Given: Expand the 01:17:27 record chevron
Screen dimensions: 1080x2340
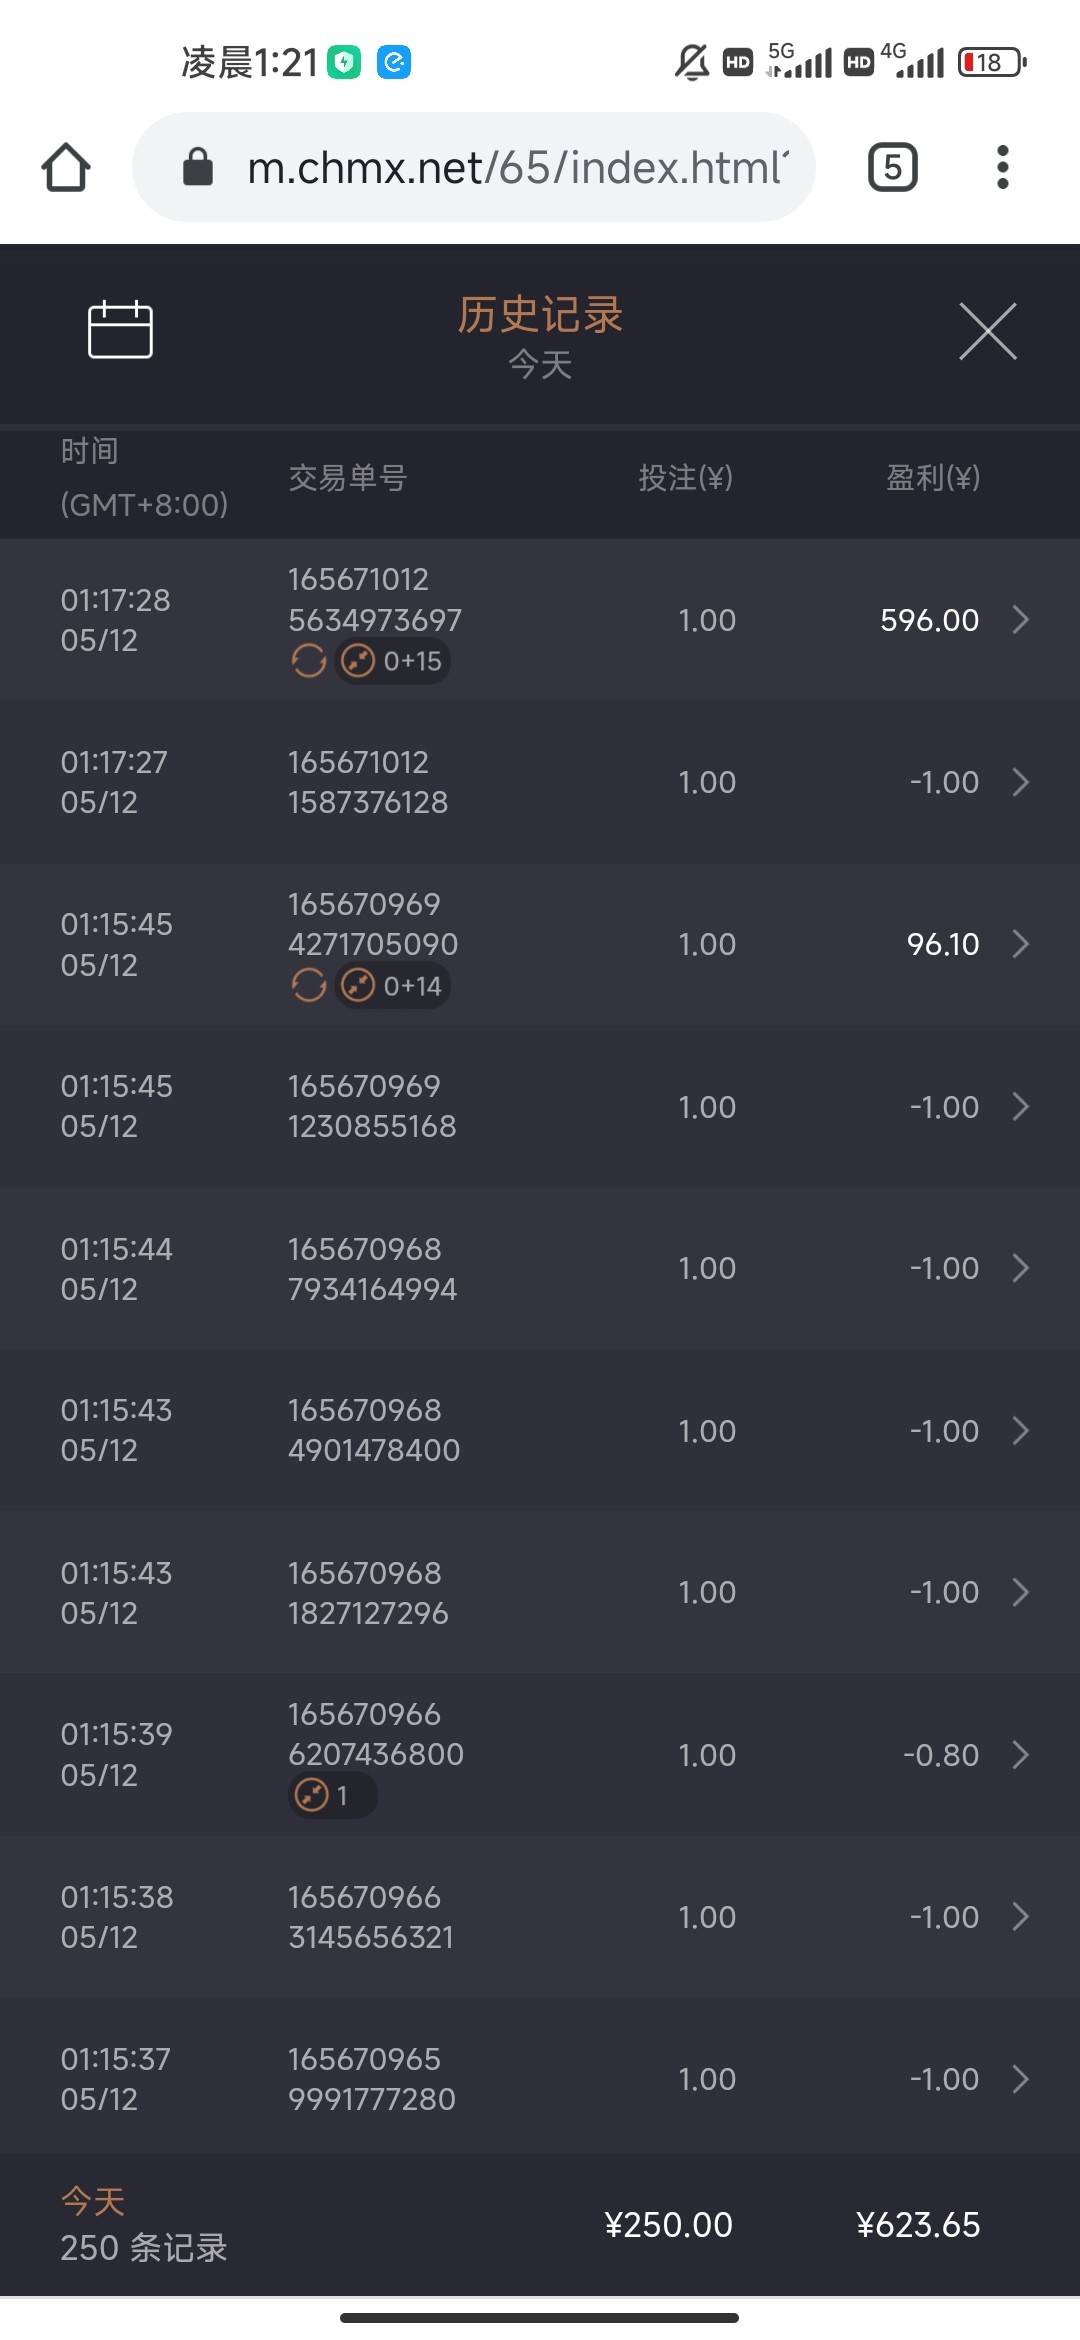Looking at the screenshot, I should click(1020, 782).
